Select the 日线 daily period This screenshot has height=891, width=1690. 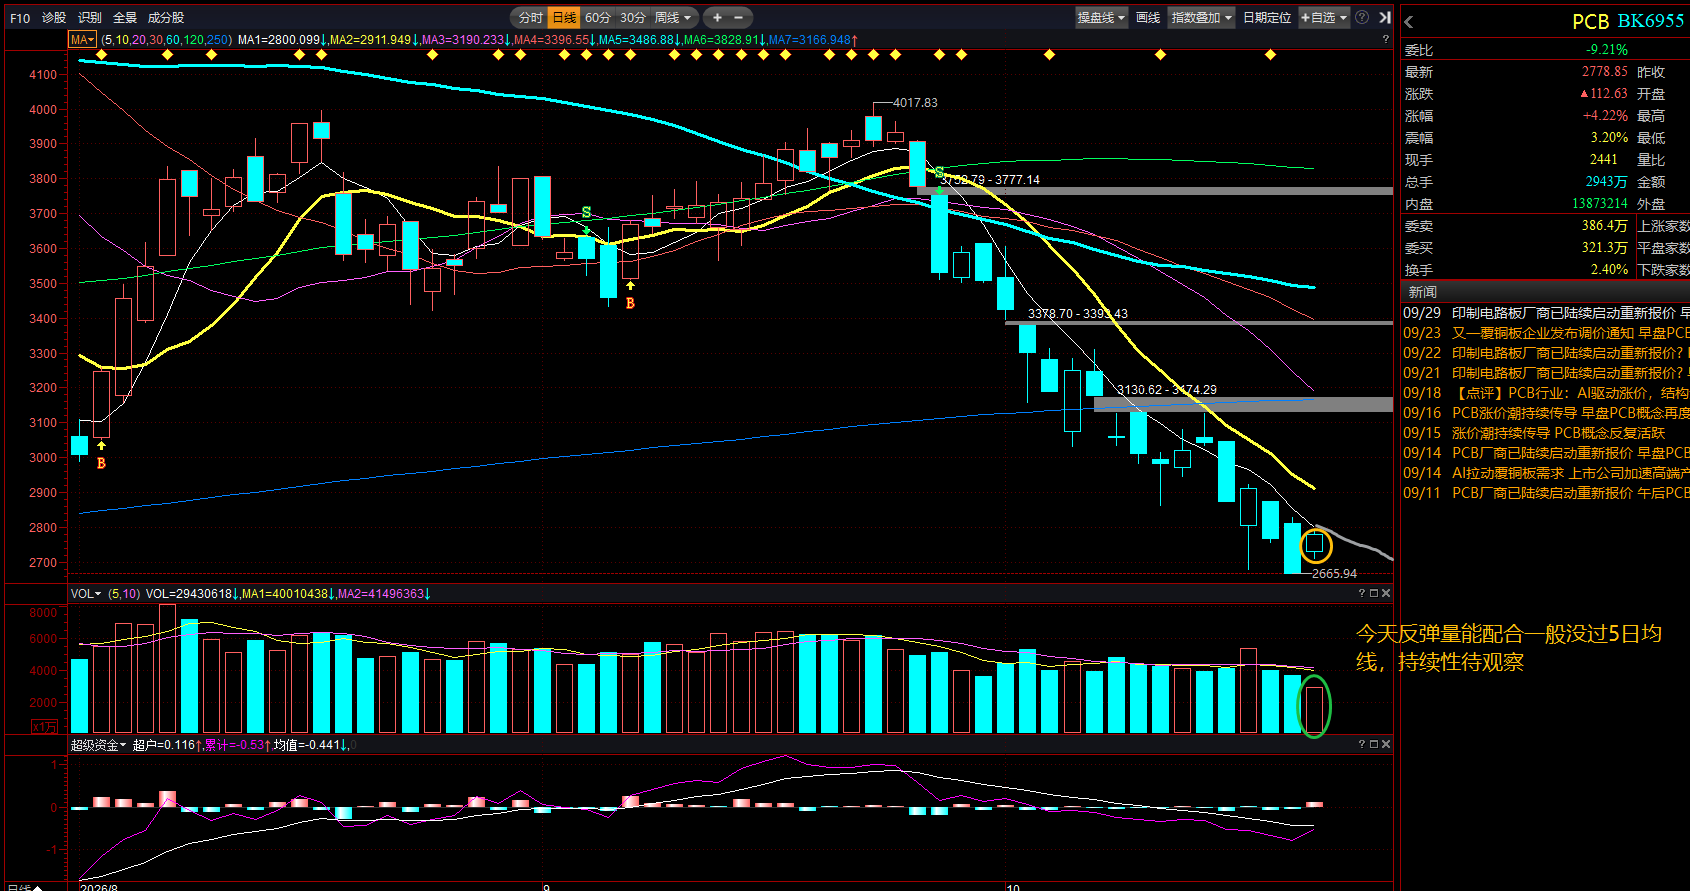click(565, 18)
